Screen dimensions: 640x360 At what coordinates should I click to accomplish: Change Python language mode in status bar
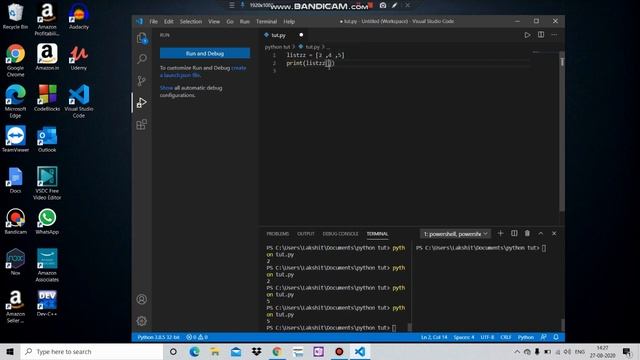pos(526,337)
